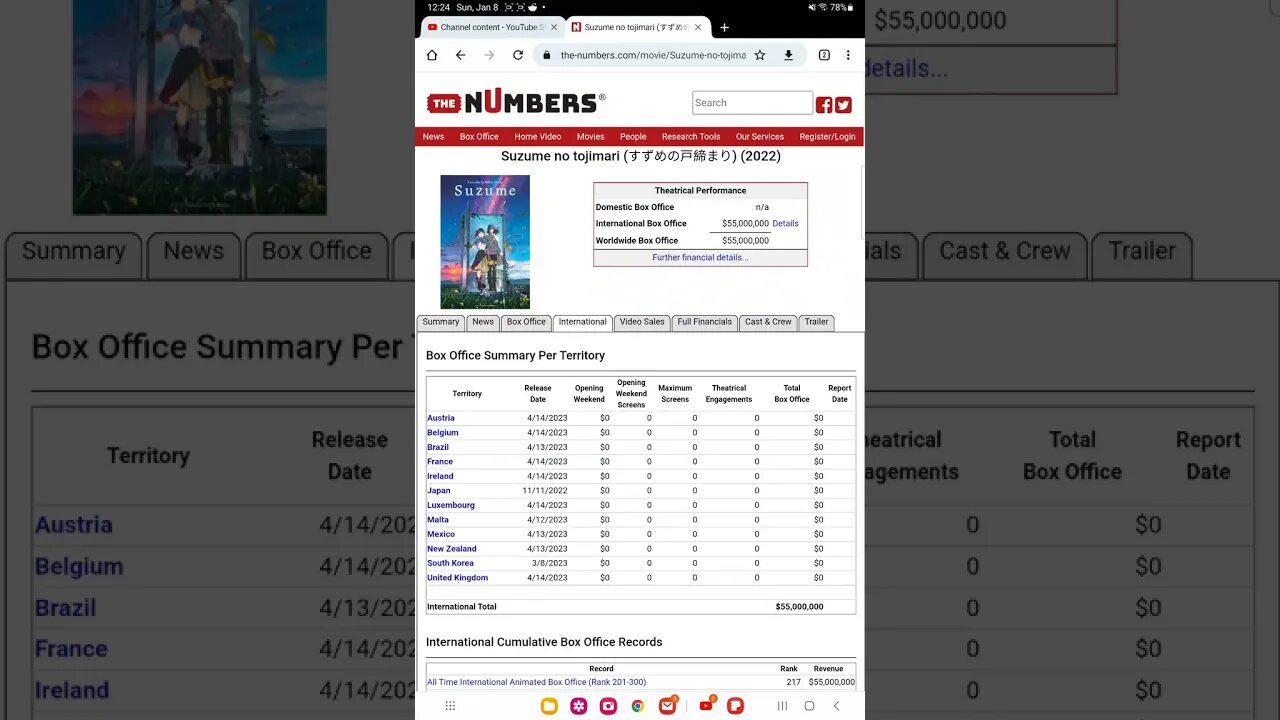Open the Luxembourg territory link
The width and height of the screenshot is (1280, 720).
tap(451, 505)
